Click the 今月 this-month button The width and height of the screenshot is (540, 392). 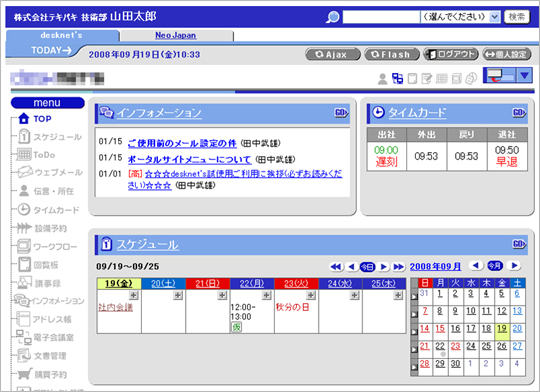(x=495, y=266)
